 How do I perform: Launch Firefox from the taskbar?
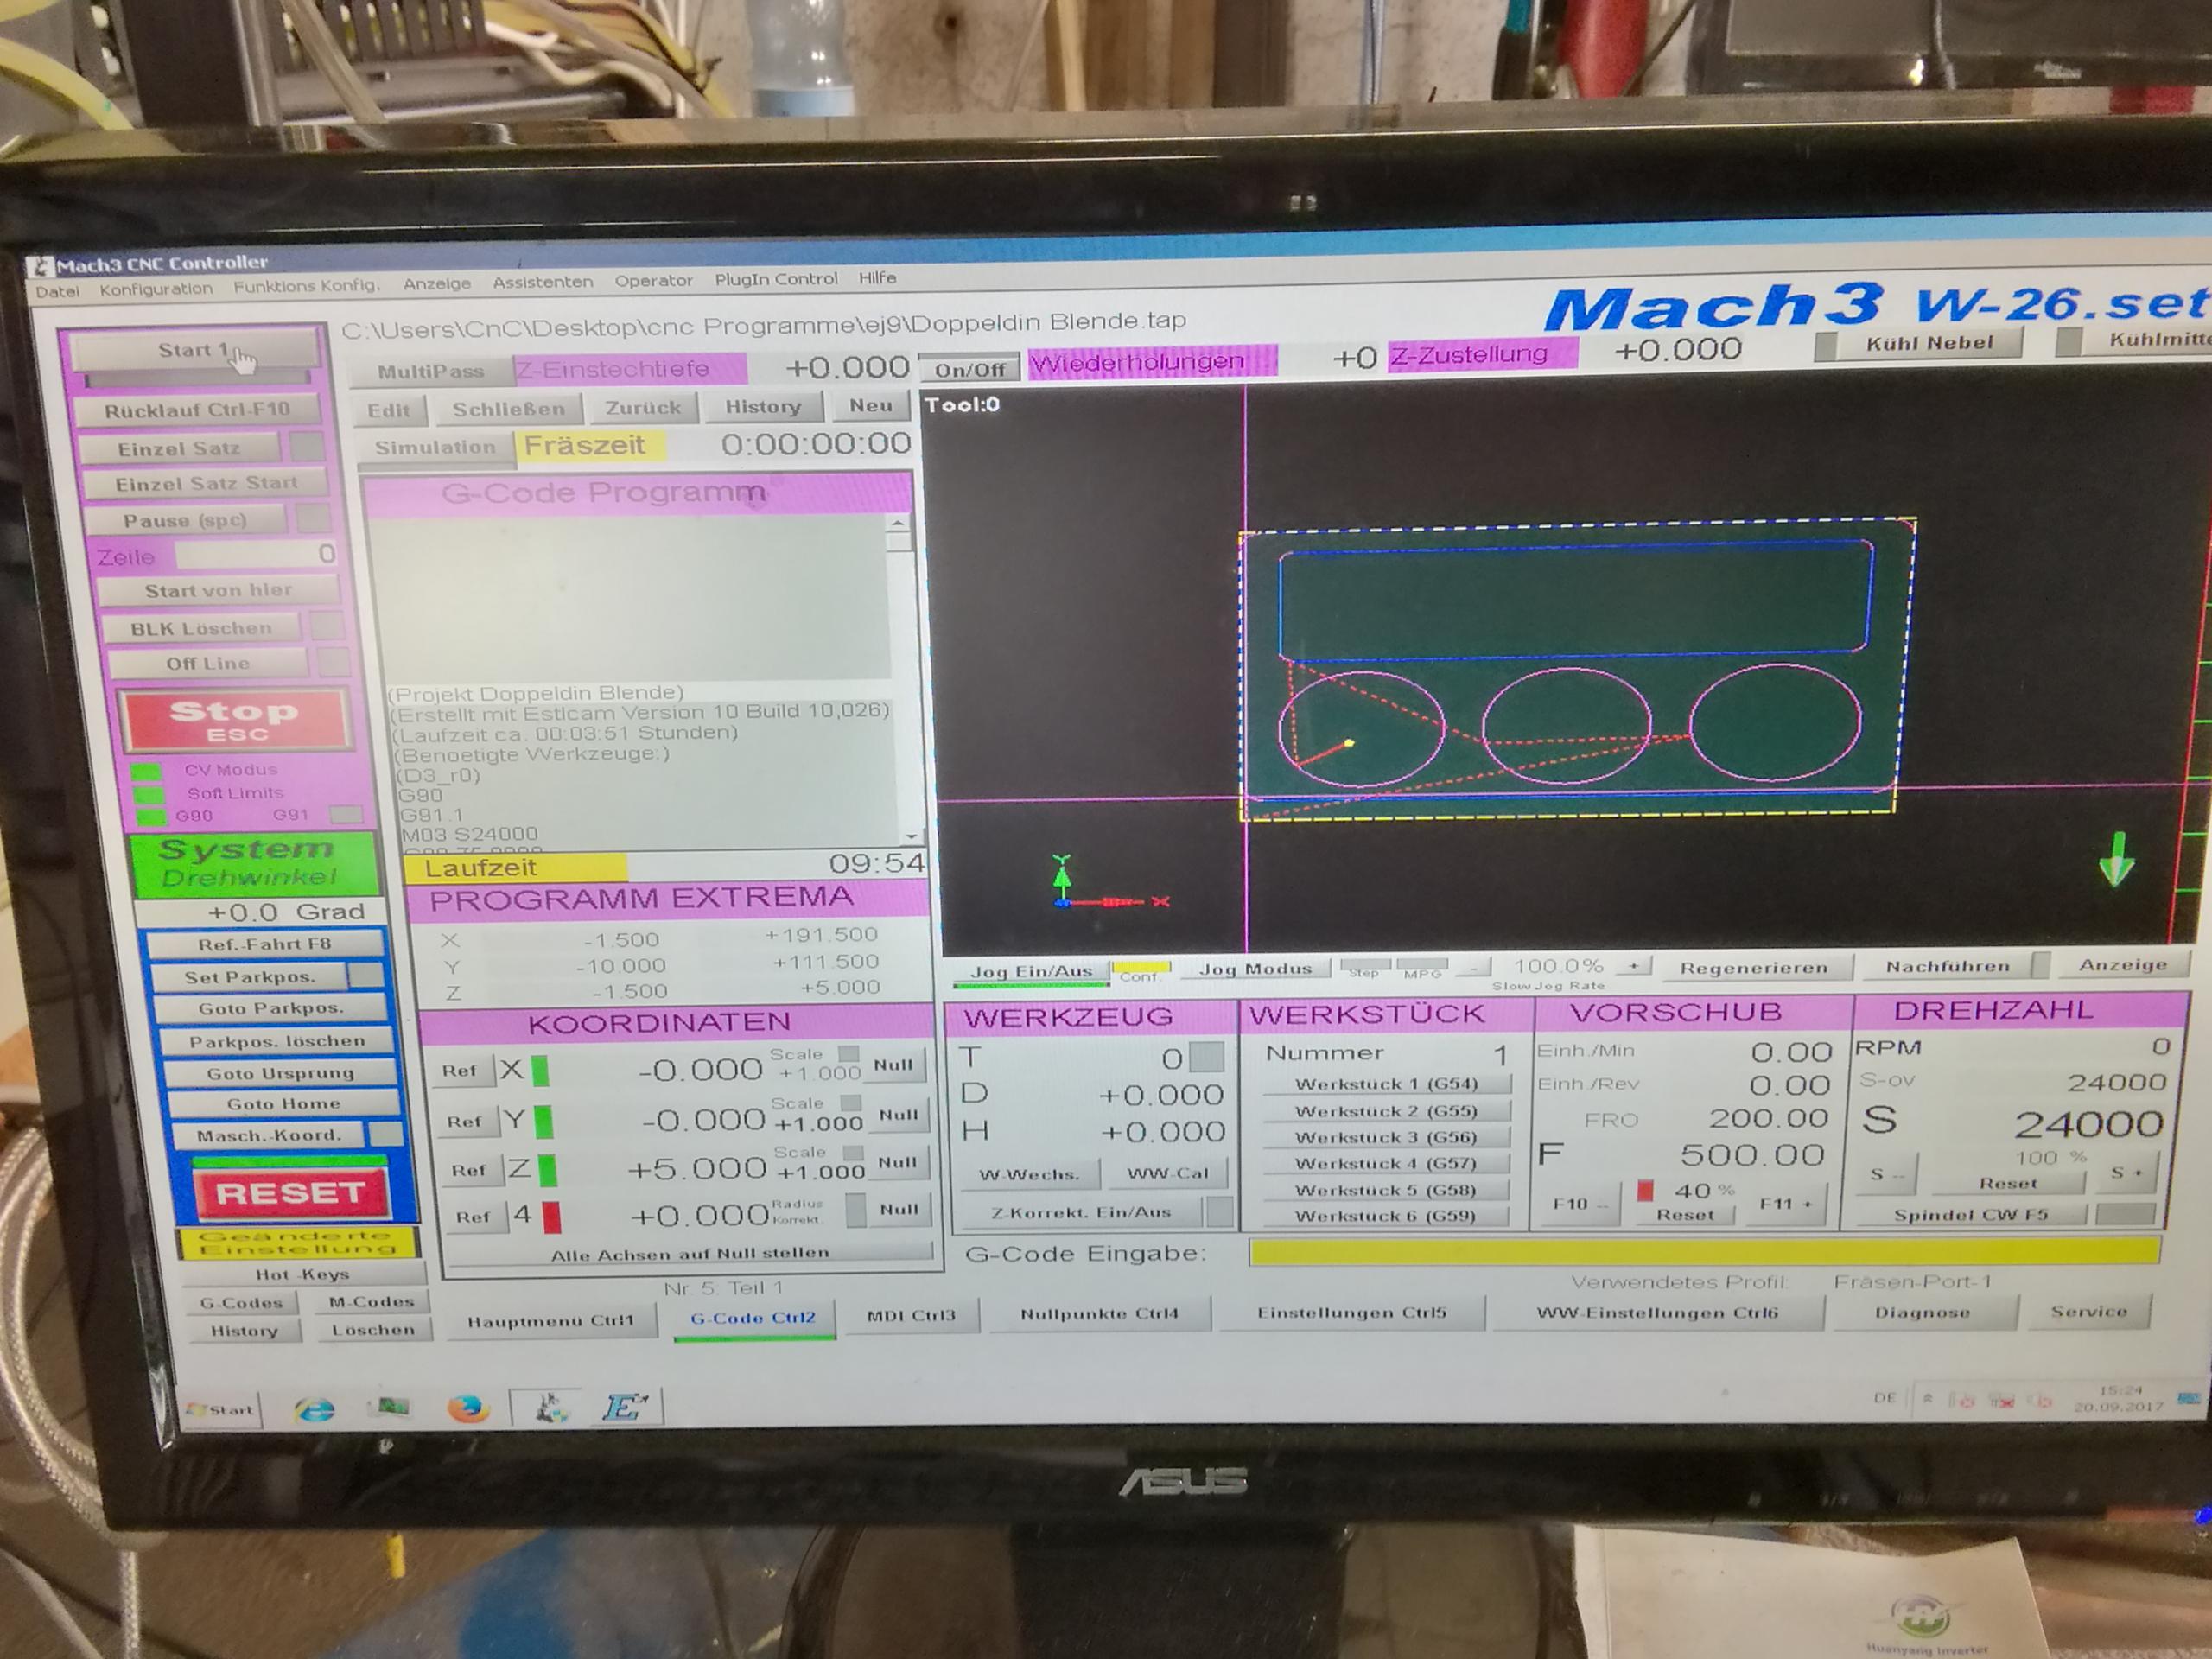click(x=467, y=1408)
